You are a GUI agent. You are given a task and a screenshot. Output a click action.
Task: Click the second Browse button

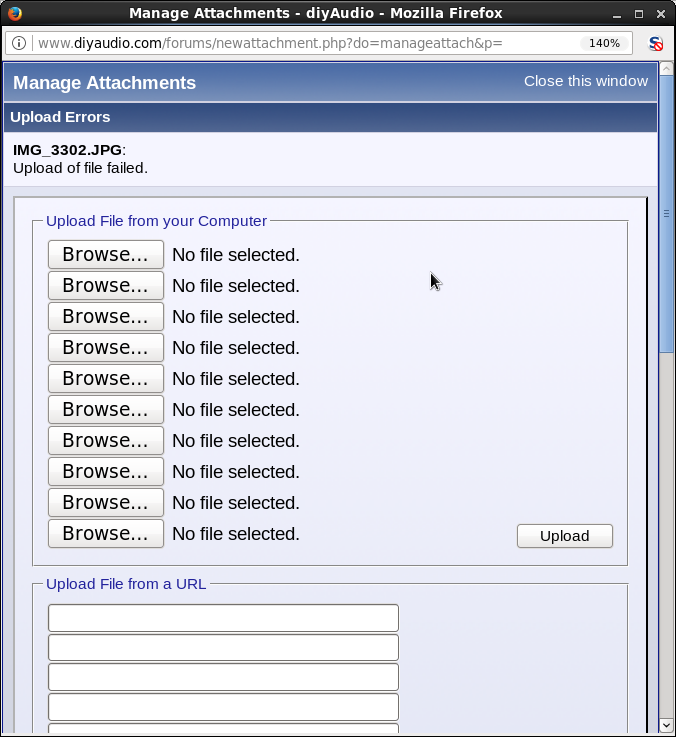click(106, 286)
